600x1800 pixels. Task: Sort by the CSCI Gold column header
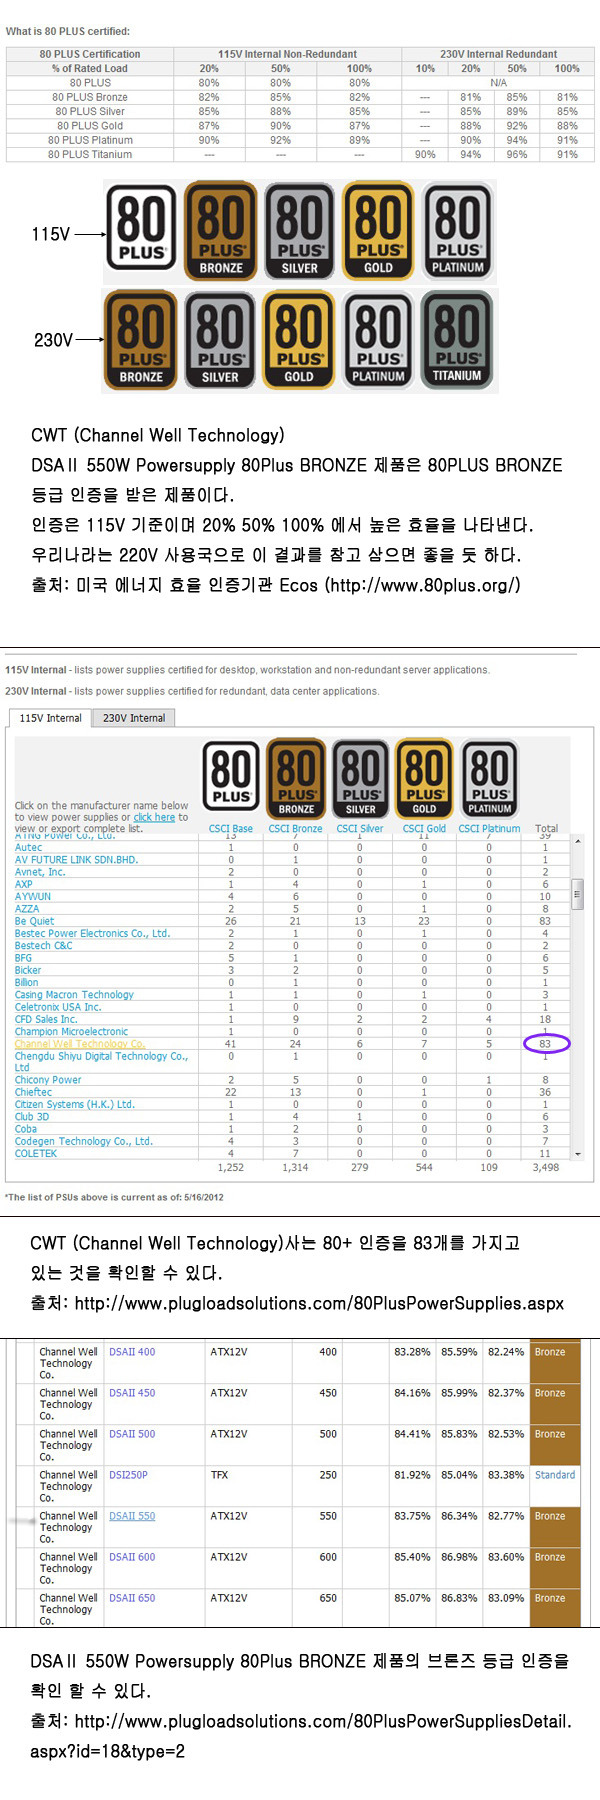pos(424,828)
